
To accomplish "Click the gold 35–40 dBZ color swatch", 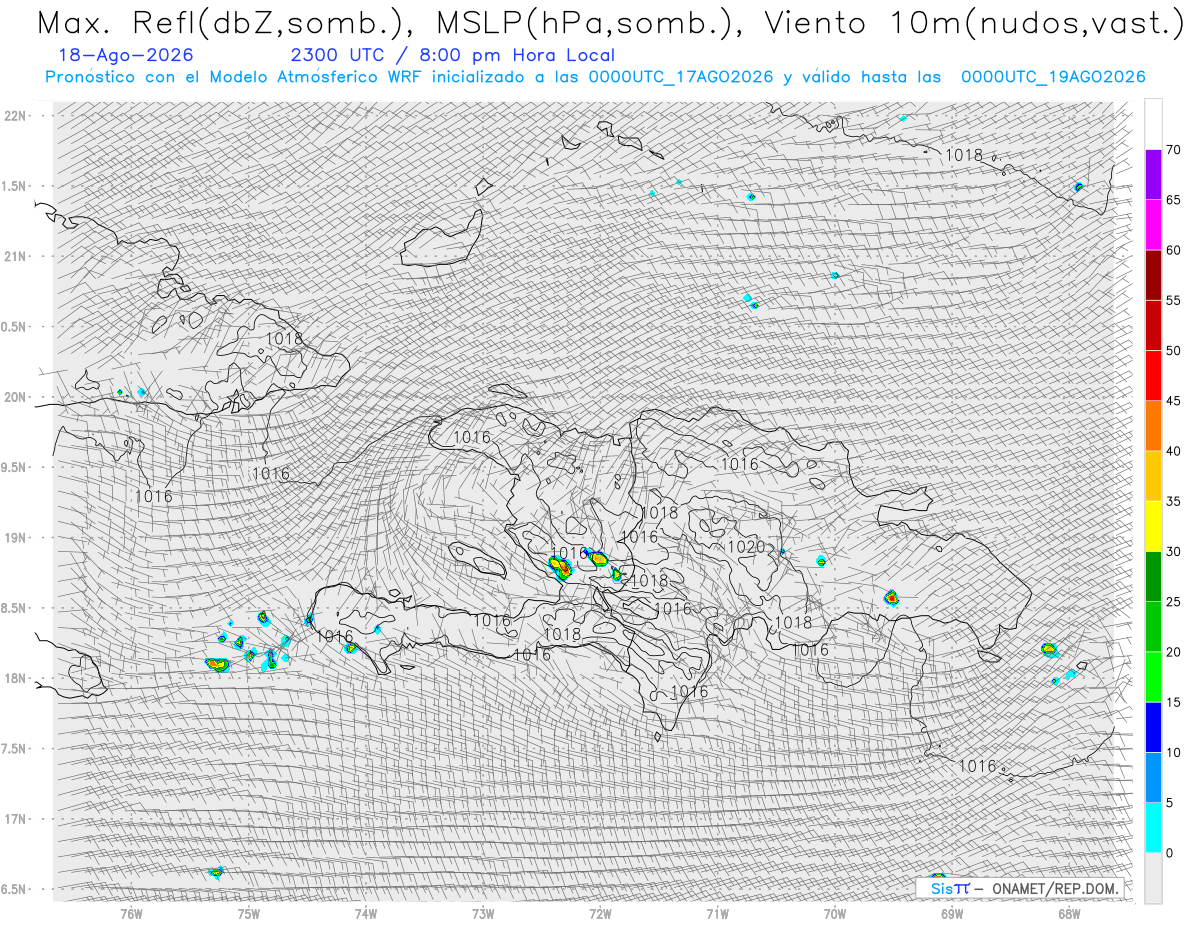I will tap(1153, 476).
